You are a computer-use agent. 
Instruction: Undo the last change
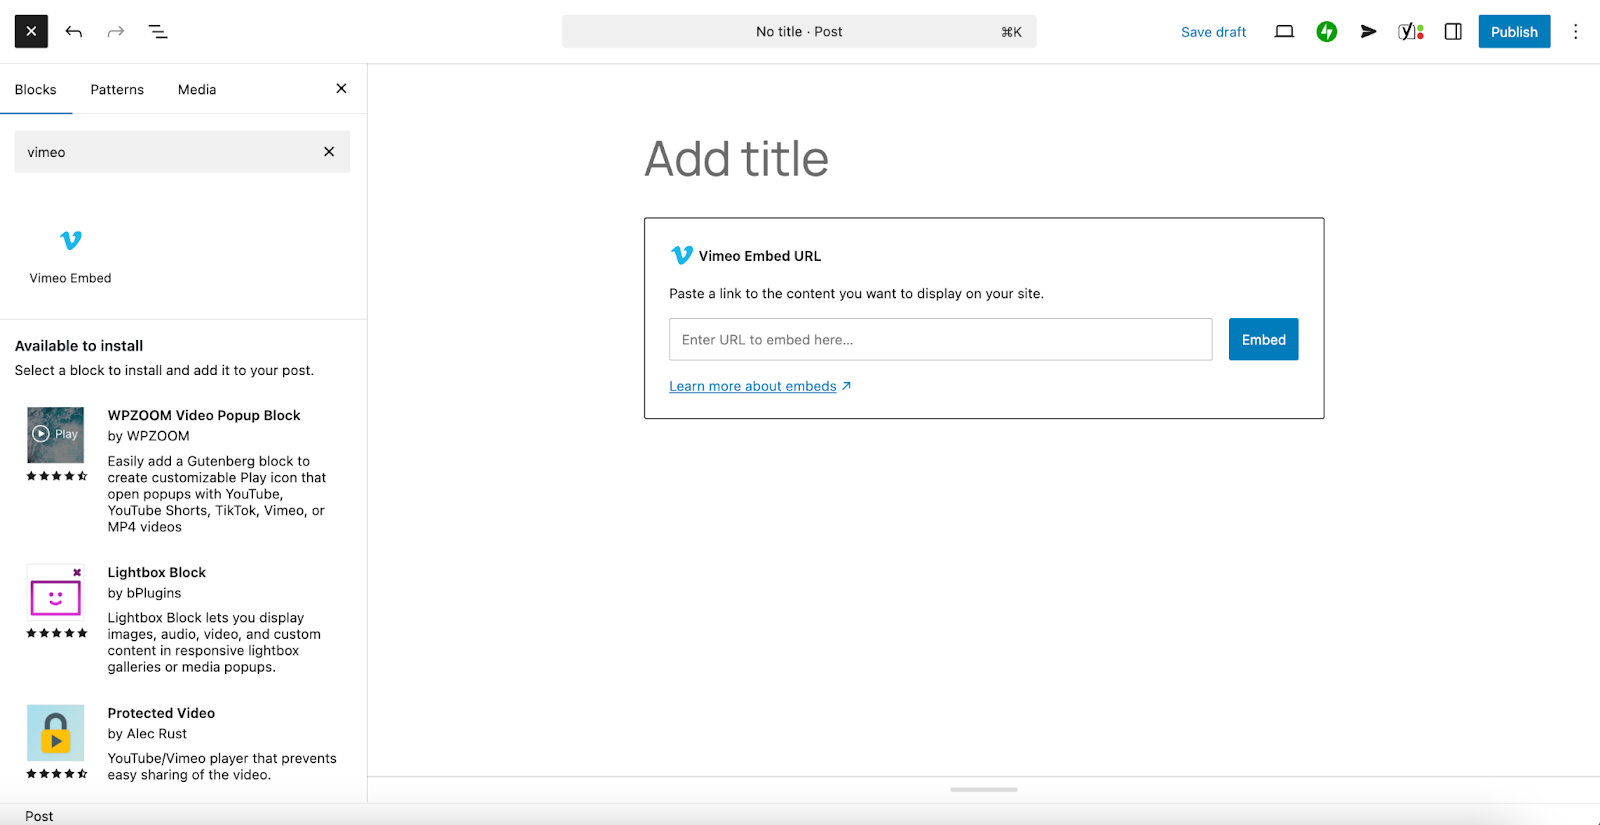pos(74,32)
